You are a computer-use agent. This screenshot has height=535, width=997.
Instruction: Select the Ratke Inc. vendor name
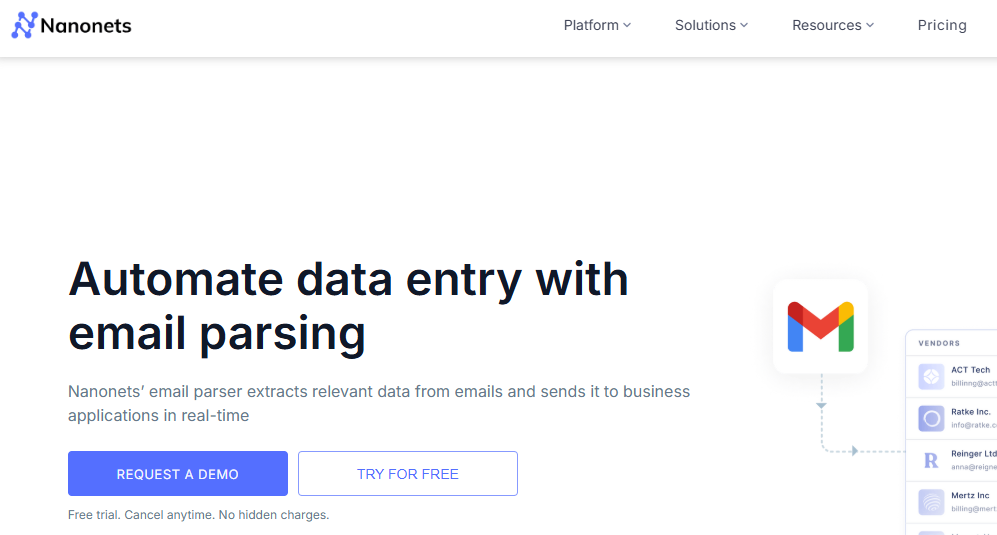click(970, 412)
